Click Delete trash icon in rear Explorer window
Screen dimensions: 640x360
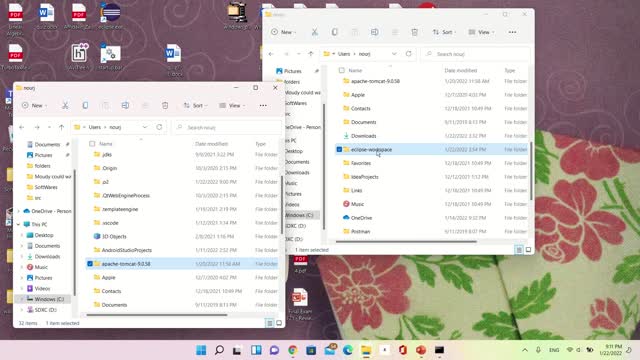click(414, 32)
